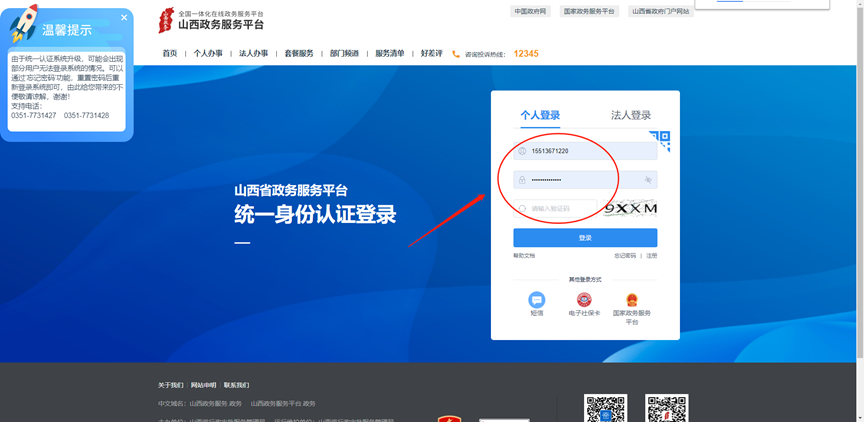Visit the 中国政府网 link
This screenshot has height=422, width=864.
pos(531,11)
